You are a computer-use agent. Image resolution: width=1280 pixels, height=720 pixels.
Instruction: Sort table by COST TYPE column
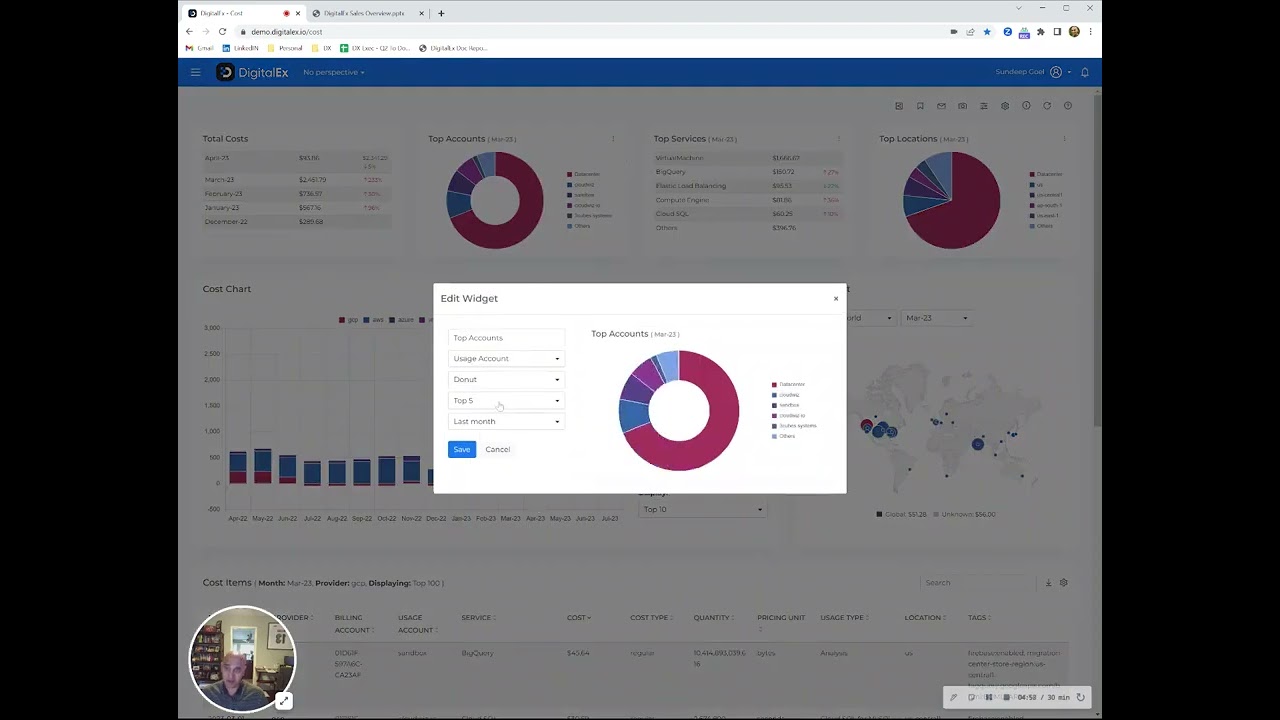pyautogui.click(x=651, y=618)
